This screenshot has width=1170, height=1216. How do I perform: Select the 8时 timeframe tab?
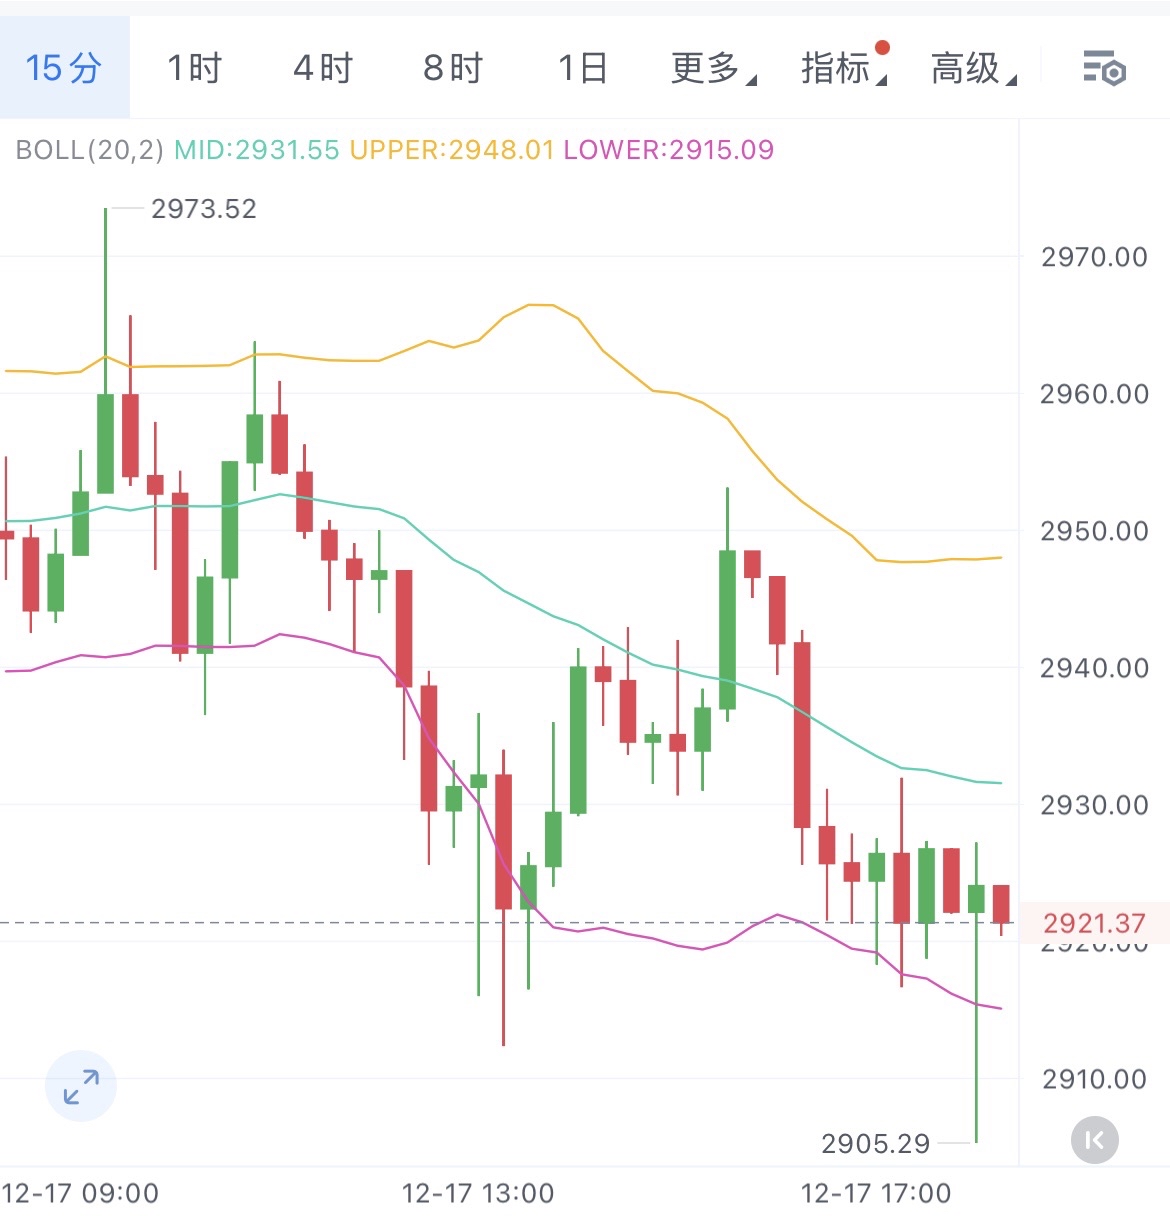click(453, 69)
